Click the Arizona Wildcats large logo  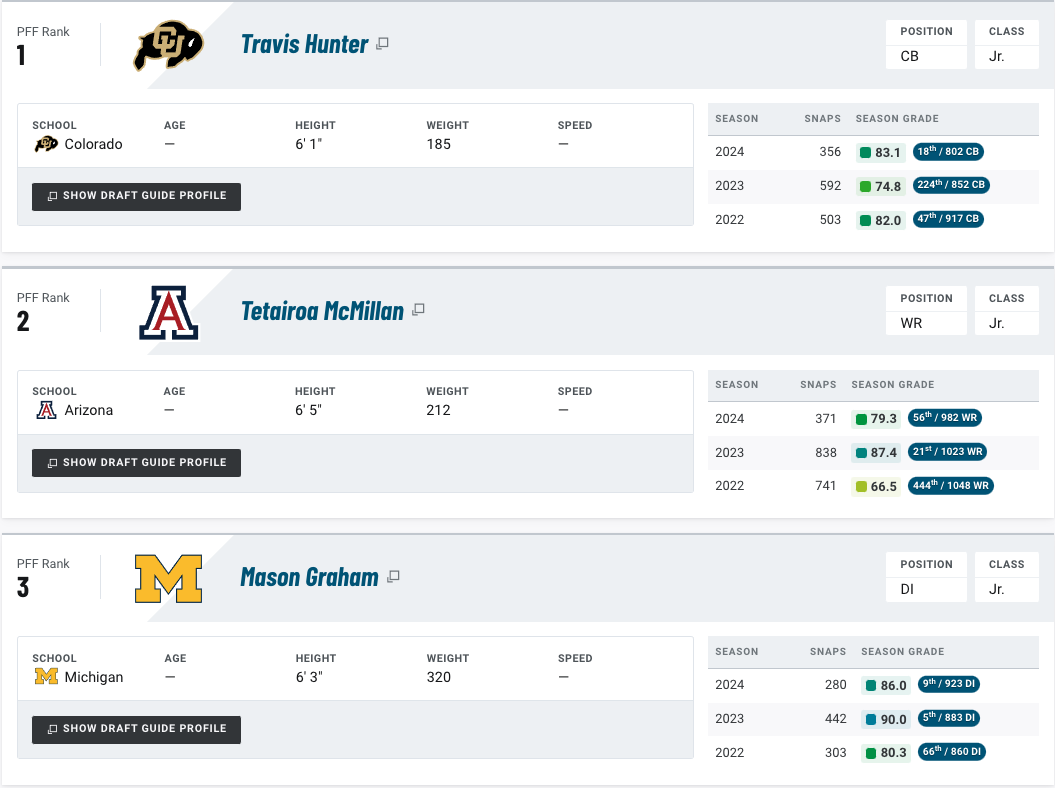169,312
